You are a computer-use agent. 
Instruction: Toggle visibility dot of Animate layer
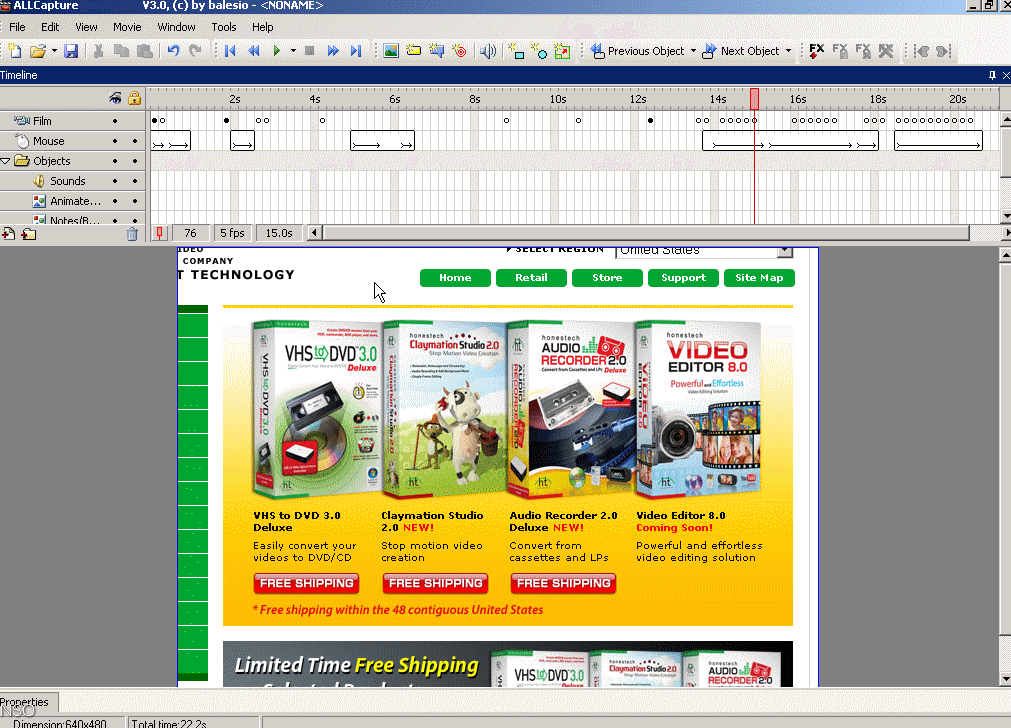click(115, 201)
